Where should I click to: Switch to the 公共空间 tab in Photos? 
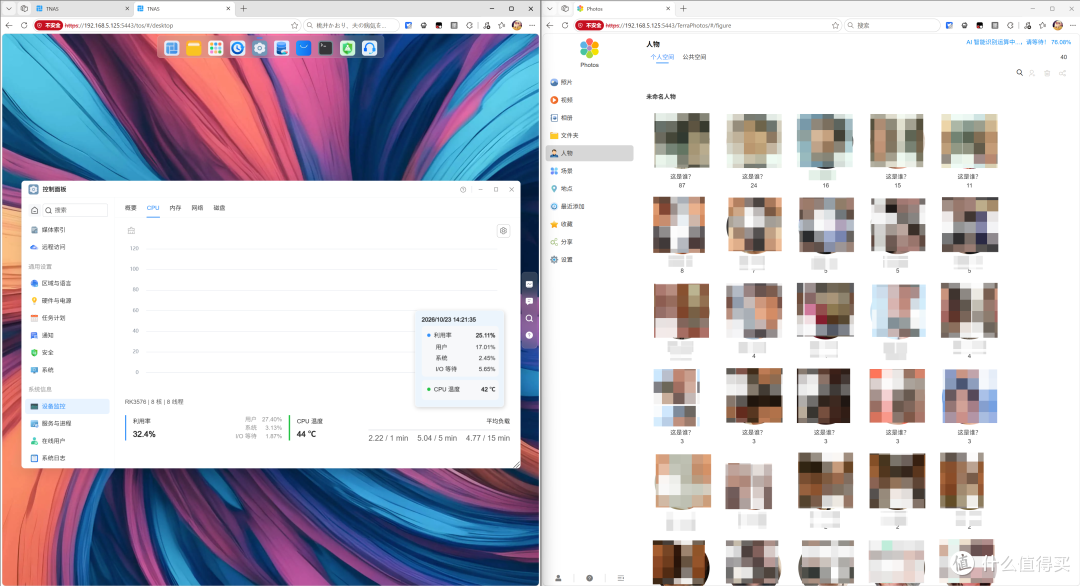tap(694, 57)
